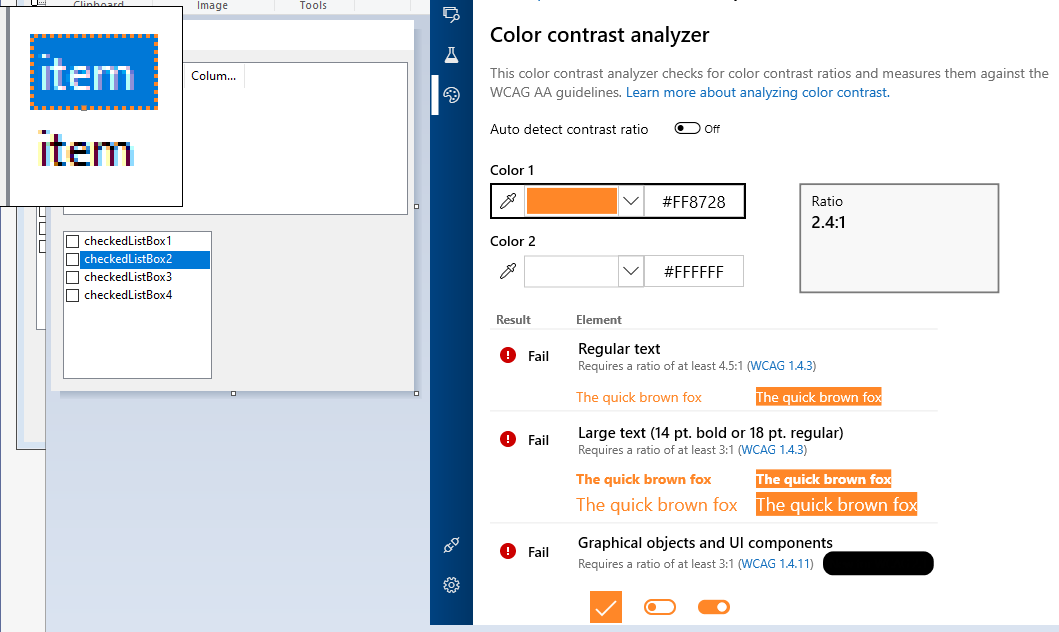Screen dimensions: 1059x632
Task: Select the Color contrast palette icon
Action: point(451,95)
